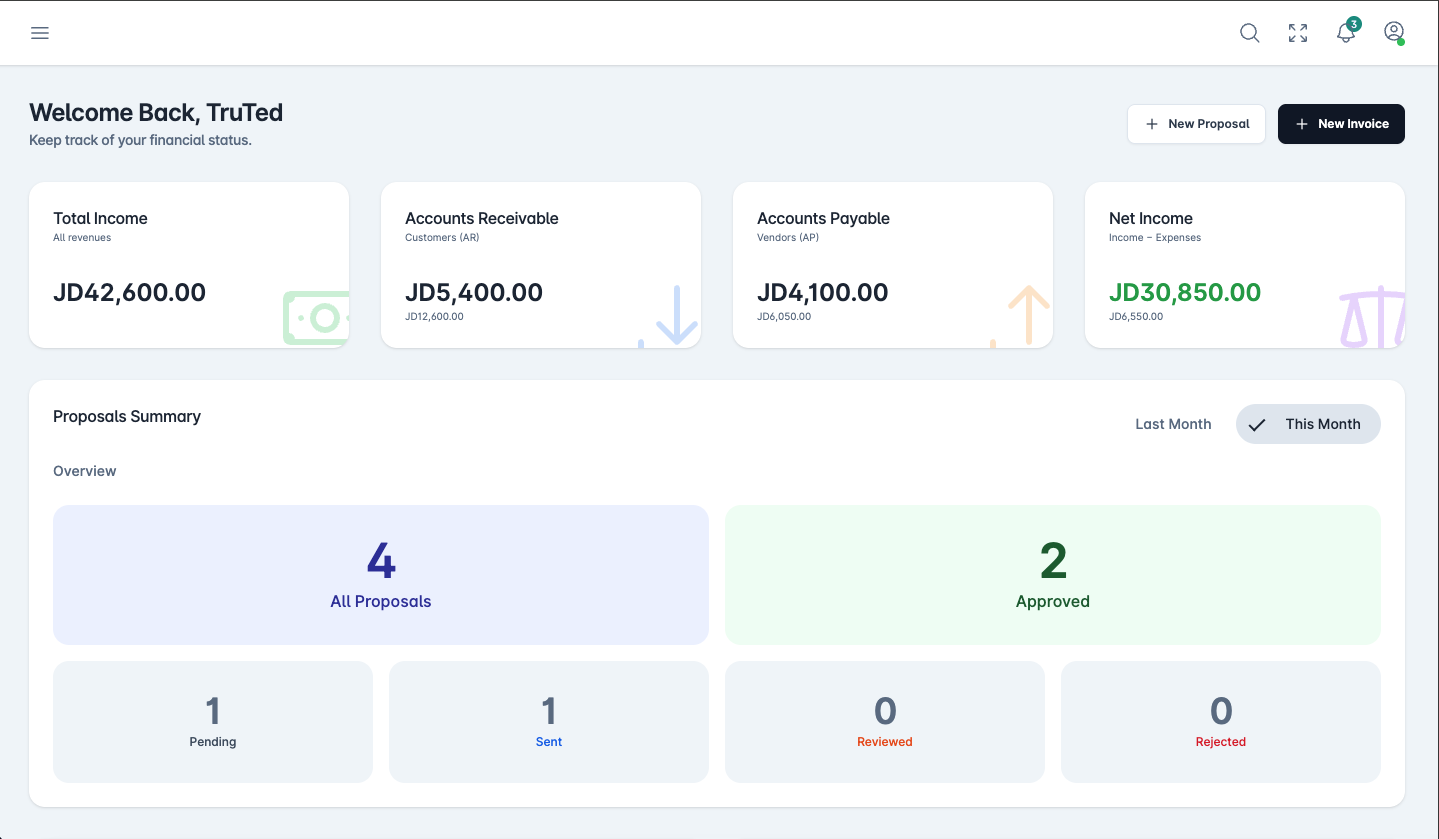This screenshot has height=839, width=1439.
Task: Click the Proposals Summary heading
Action: point(127,416)
